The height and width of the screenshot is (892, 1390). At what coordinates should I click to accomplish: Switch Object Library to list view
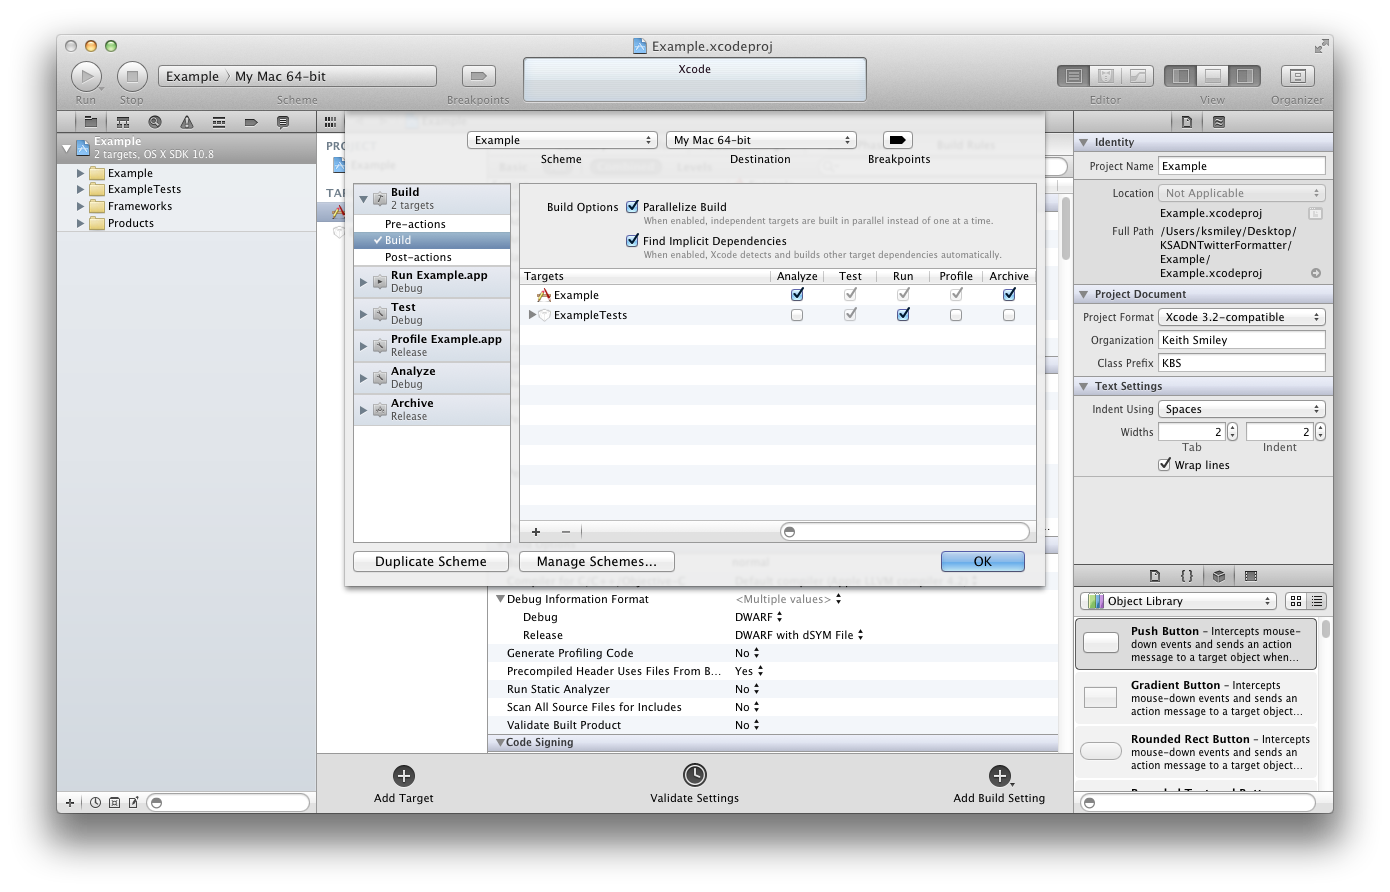click(x=1317, y=601)
